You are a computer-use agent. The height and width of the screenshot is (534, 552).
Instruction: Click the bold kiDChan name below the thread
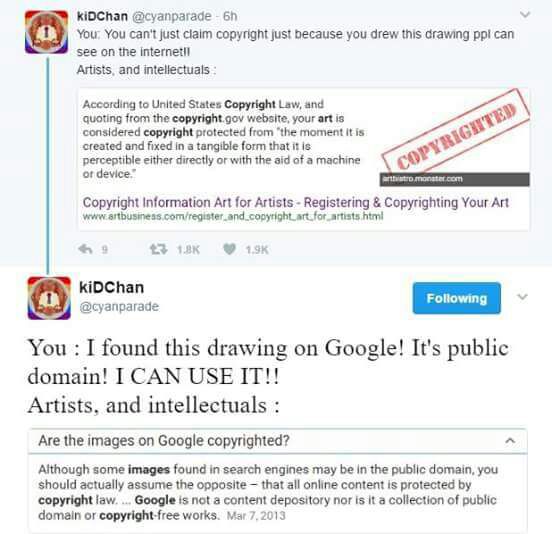click(x=112, y=288)
